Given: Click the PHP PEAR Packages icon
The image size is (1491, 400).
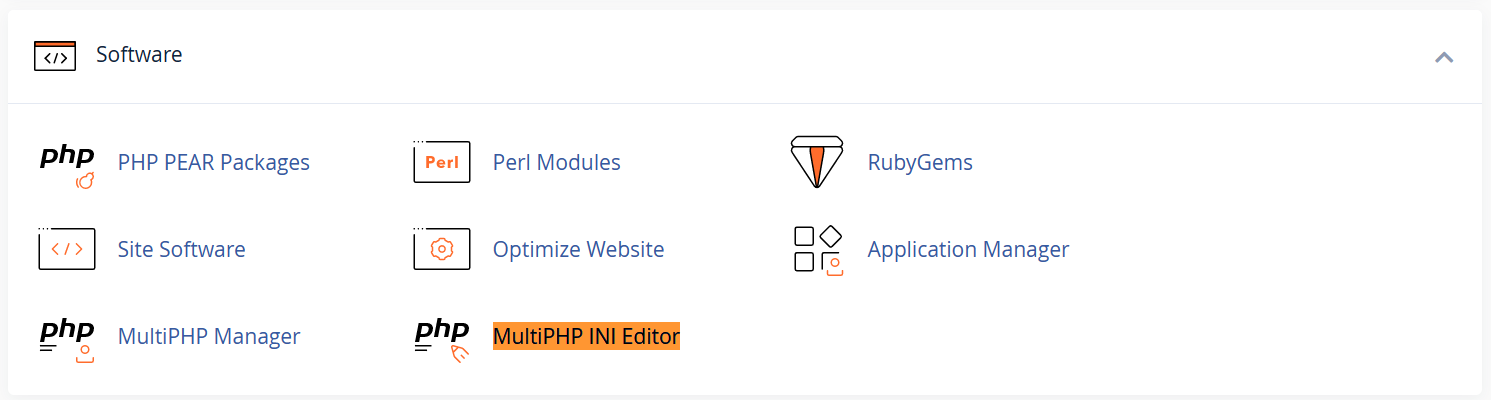Looking at the screenshot, I should (x=67, y=165).
